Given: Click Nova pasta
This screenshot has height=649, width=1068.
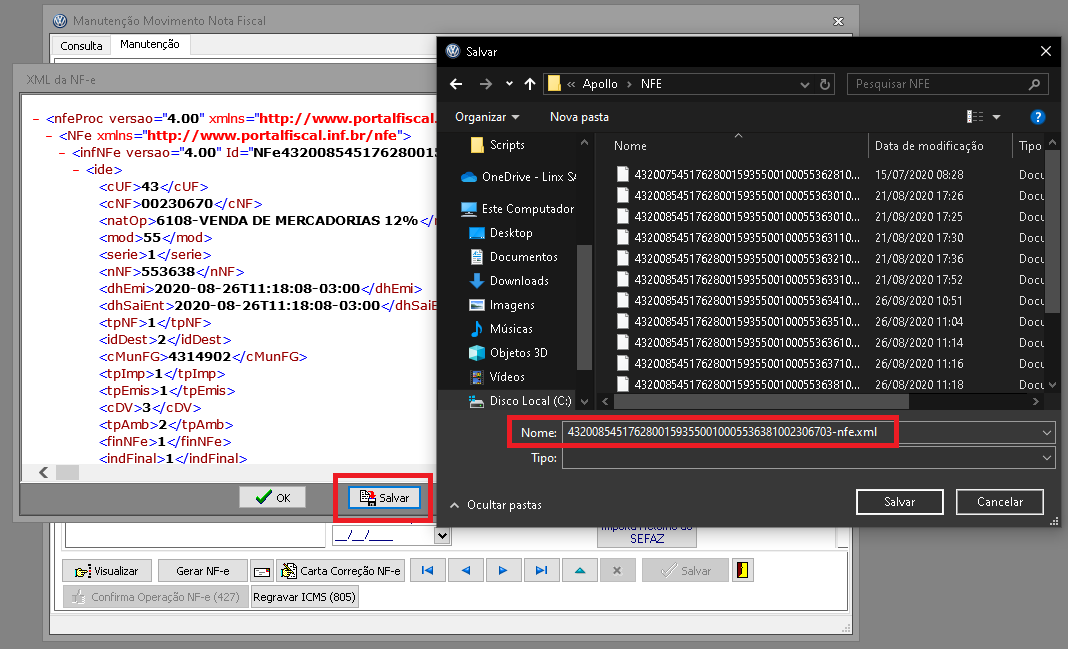Looking at the screenshot, I should pyautogui.click(x=579, y=117).
